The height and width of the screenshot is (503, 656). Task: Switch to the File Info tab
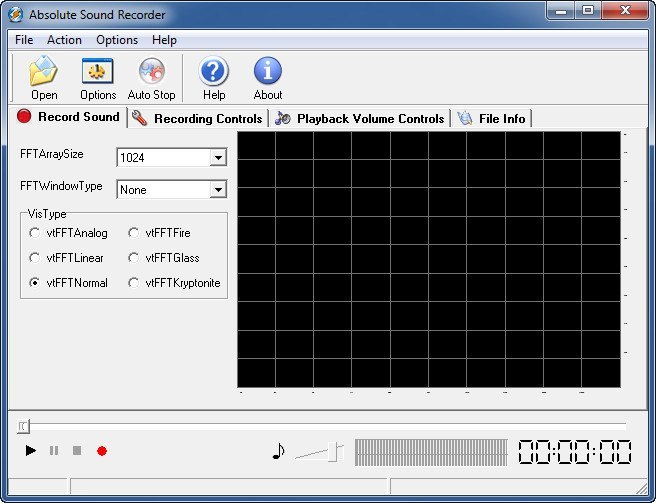pyautogui.click(x=492, y=118)
